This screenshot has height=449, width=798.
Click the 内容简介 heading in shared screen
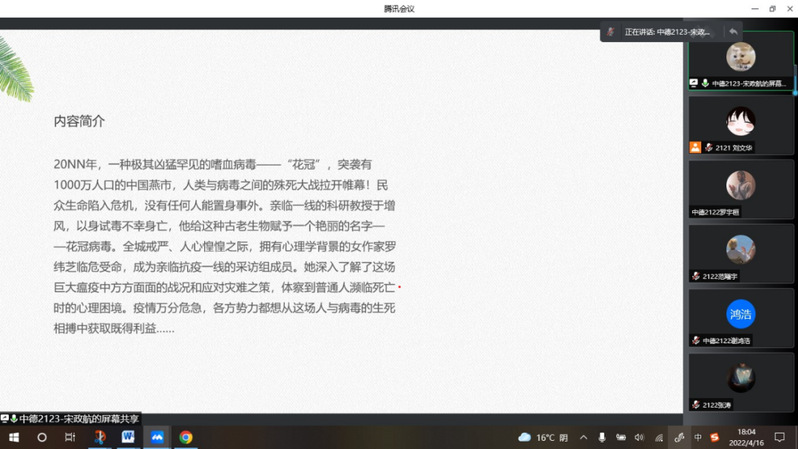coord(79,121)
